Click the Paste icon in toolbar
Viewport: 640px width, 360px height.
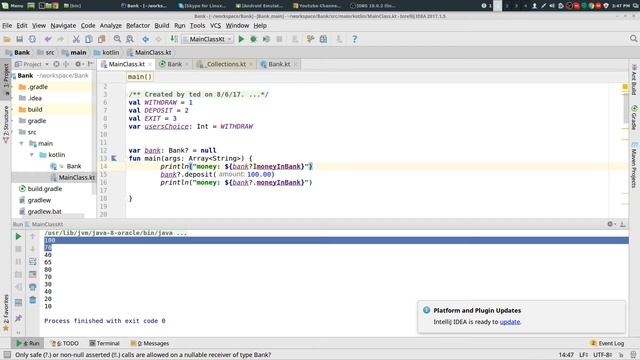tap(102, 39)
